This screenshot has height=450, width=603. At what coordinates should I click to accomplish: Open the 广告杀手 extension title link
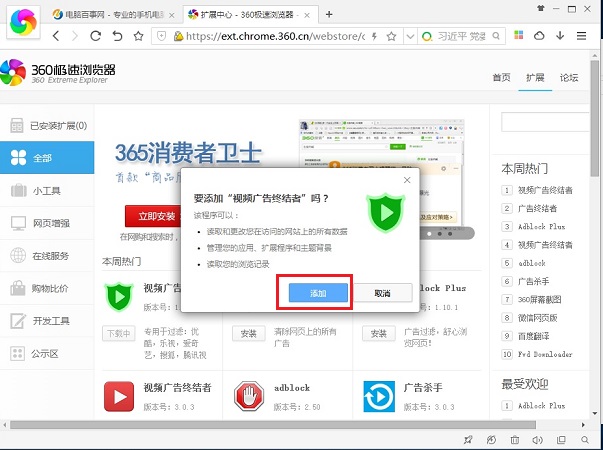[x=423, y=388]
